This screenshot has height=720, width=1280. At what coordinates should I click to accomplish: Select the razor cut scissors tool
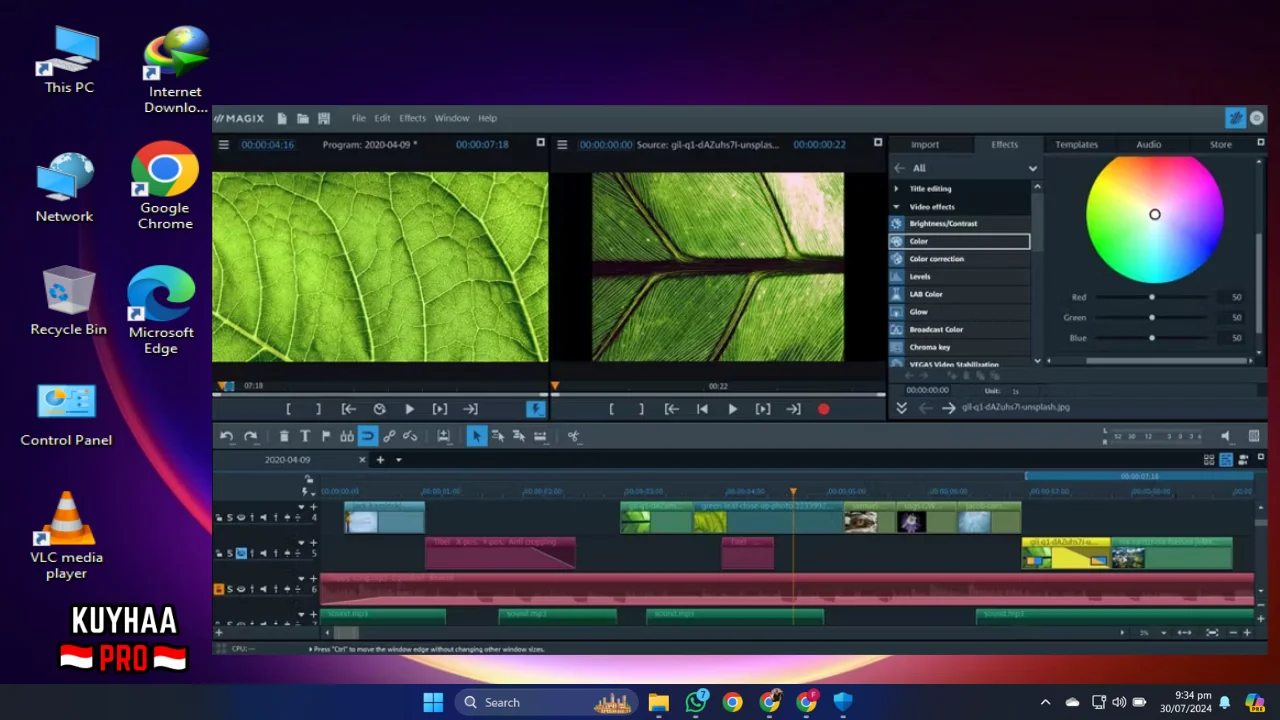[573, 436]
